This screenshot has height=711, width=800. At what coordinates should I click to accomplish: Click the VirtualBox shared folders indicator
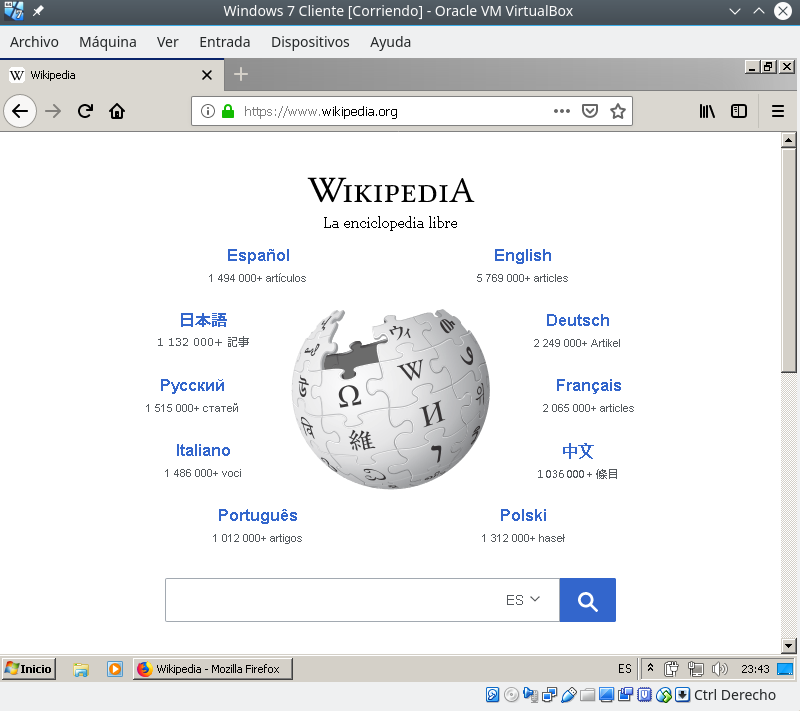588,695
